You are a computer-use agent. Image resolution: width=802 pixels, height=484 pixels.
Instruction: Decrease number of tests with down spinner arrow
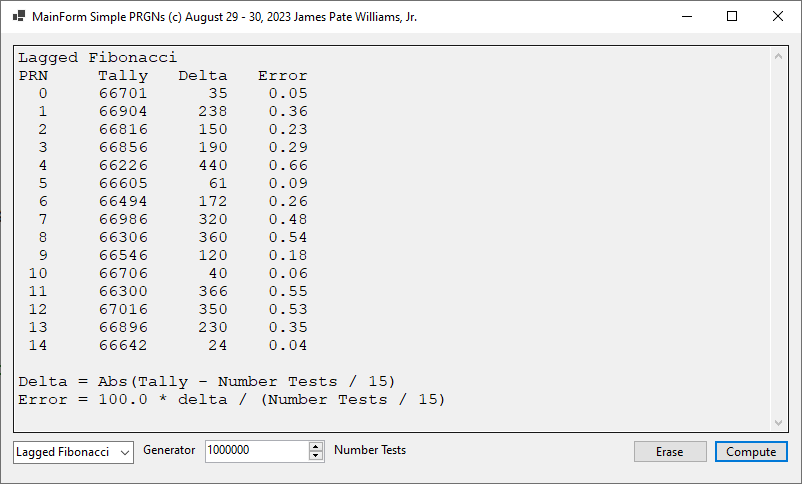tap(317, 456)
